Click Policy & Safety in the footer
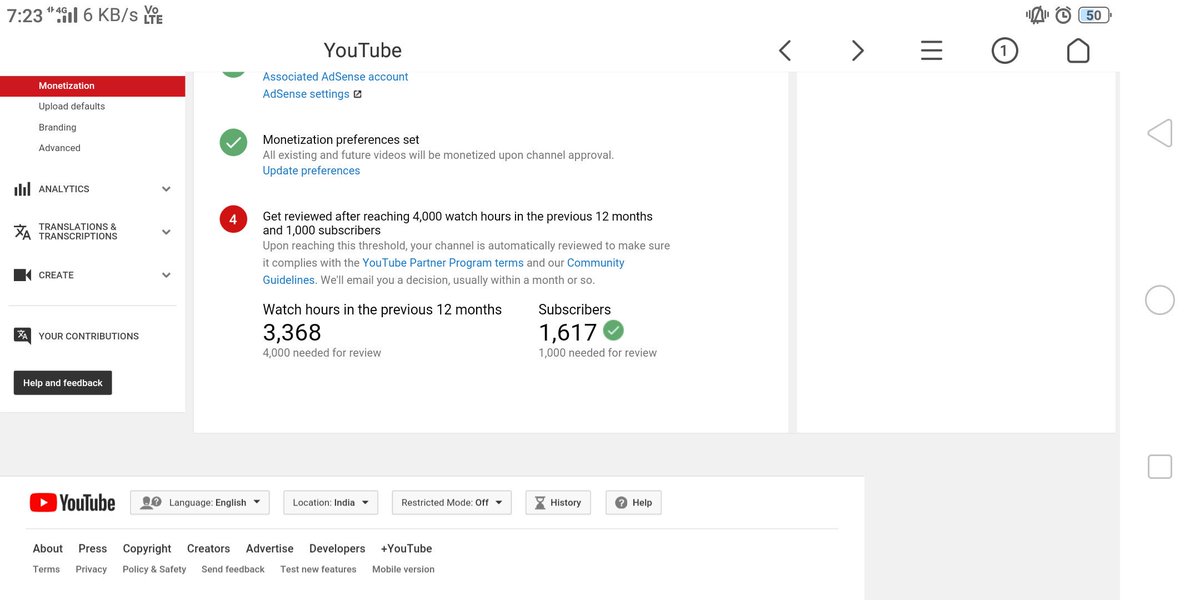1200x600 pixels. point(154,569)
